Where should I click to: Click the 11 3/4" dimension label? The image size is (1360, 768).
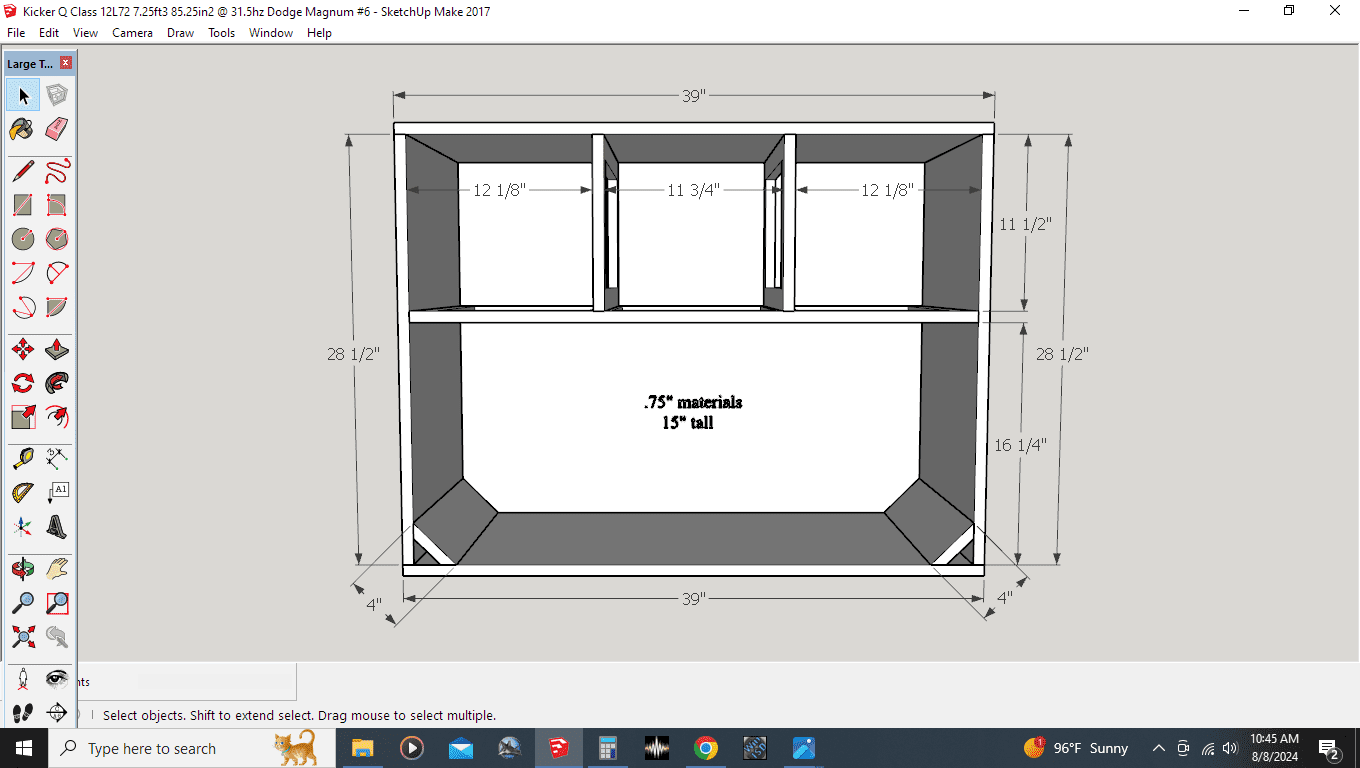[x=693, y=190]
